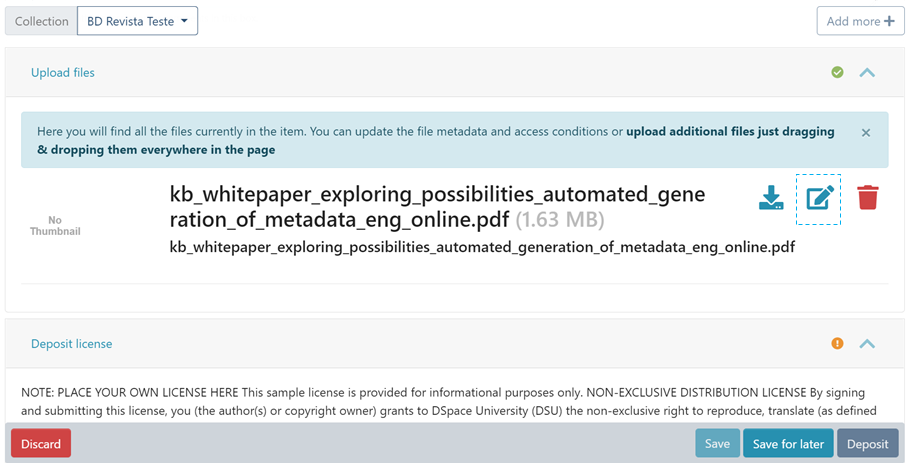Click the large PDF file name heading
This screenshot has height=463, width=912.
coord(439,206)
